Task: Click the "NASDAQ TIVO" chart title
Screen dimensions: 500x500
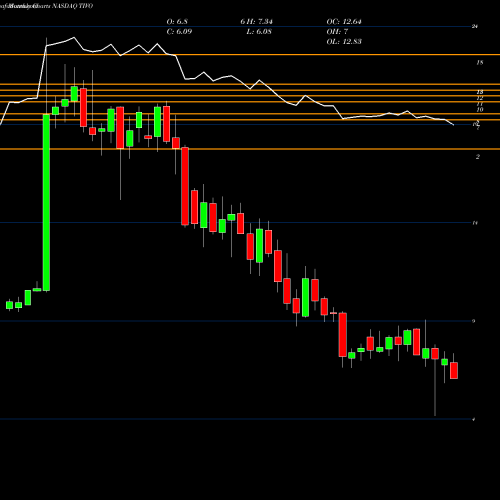Action: [73, 6]
